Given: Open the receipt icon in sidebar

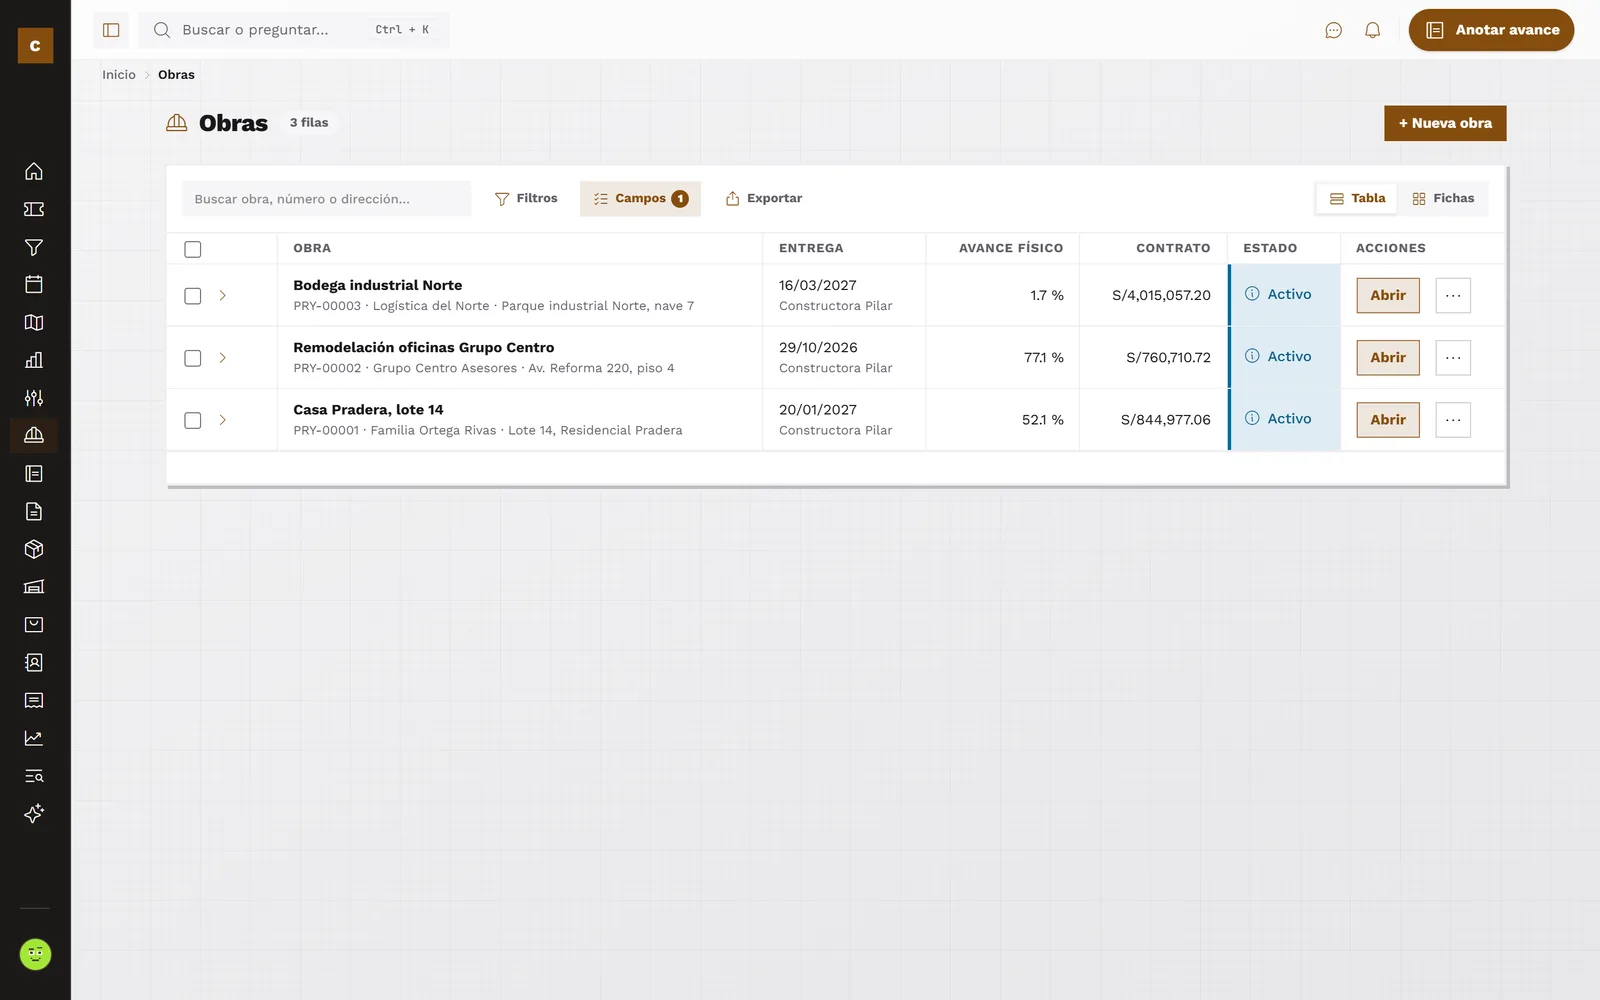Looking at the screenshot, I should (x=34, y=700).
